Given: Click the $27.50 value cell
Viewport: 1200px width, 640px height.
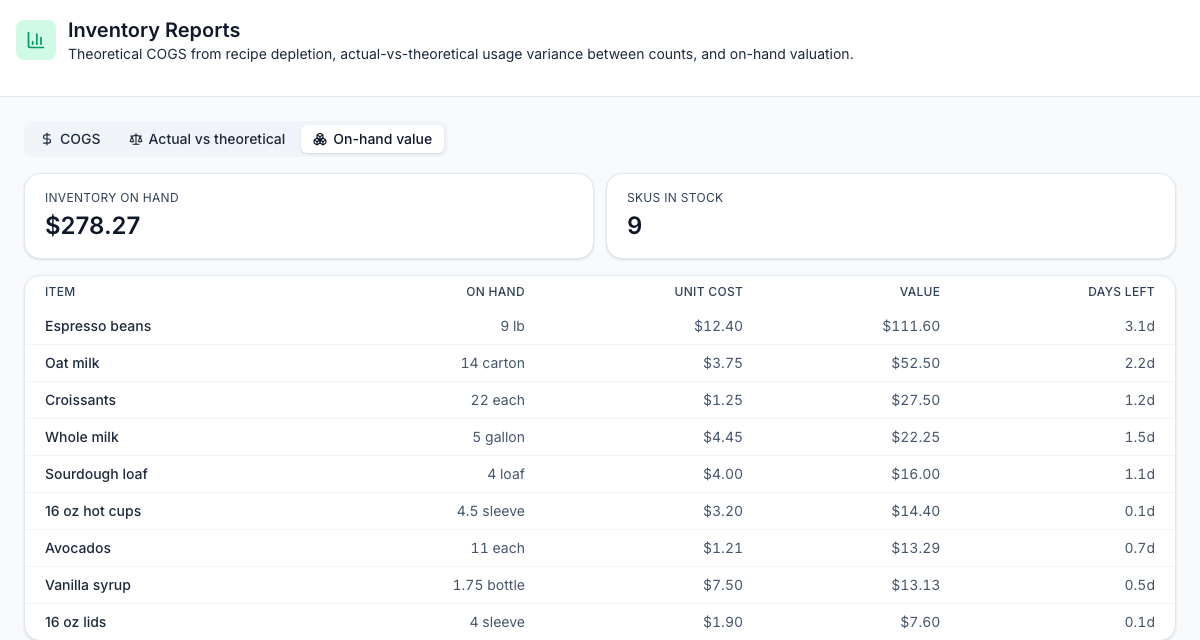Looking at the screenshot, I should pos(916,400).
